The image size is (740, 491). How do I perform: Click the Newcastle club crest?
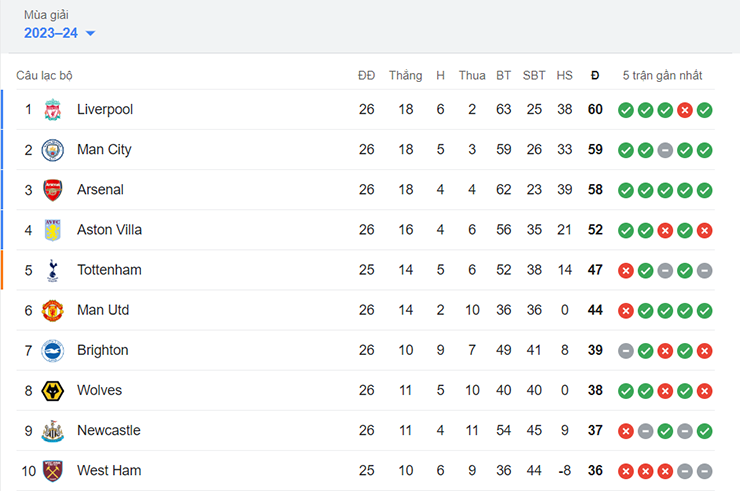(52, 431)
